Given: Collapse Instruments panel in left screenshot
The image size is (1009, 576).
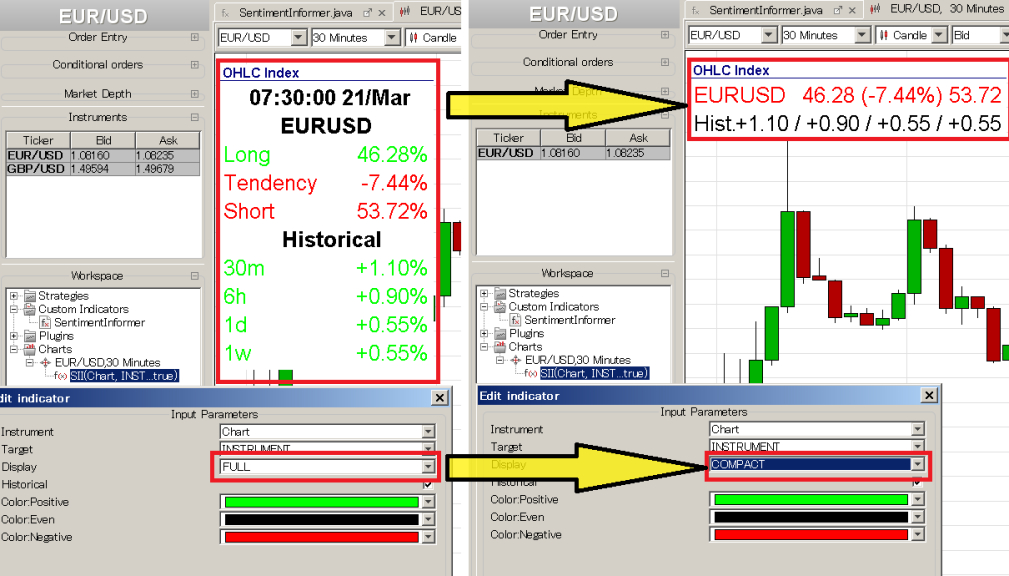Looking at the screenshot, I should [x=194, y=117].
